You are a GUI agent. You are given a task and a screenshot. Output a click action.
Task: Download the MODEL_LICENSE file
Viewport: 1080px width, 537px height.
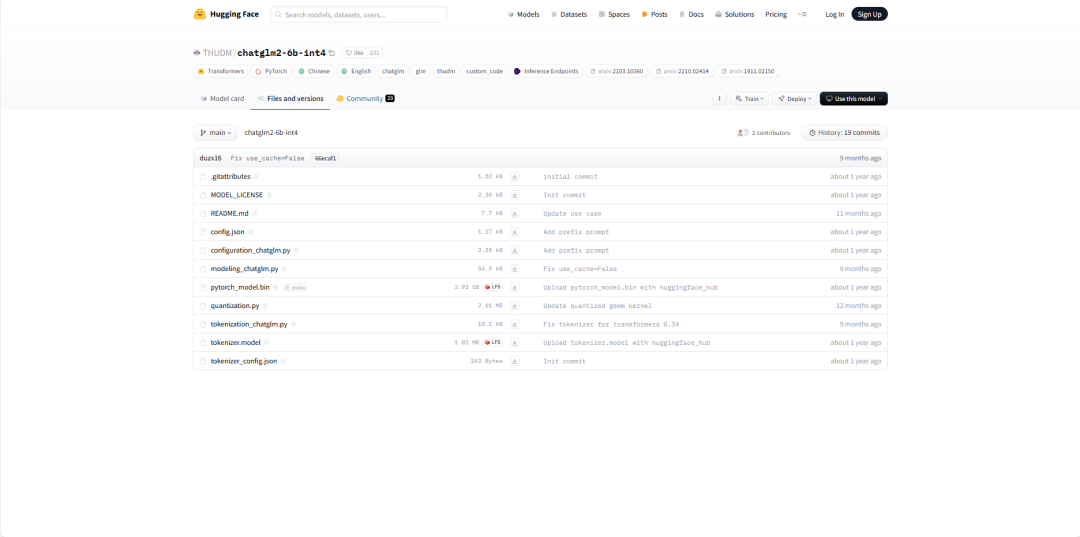[x=515, y=195]
